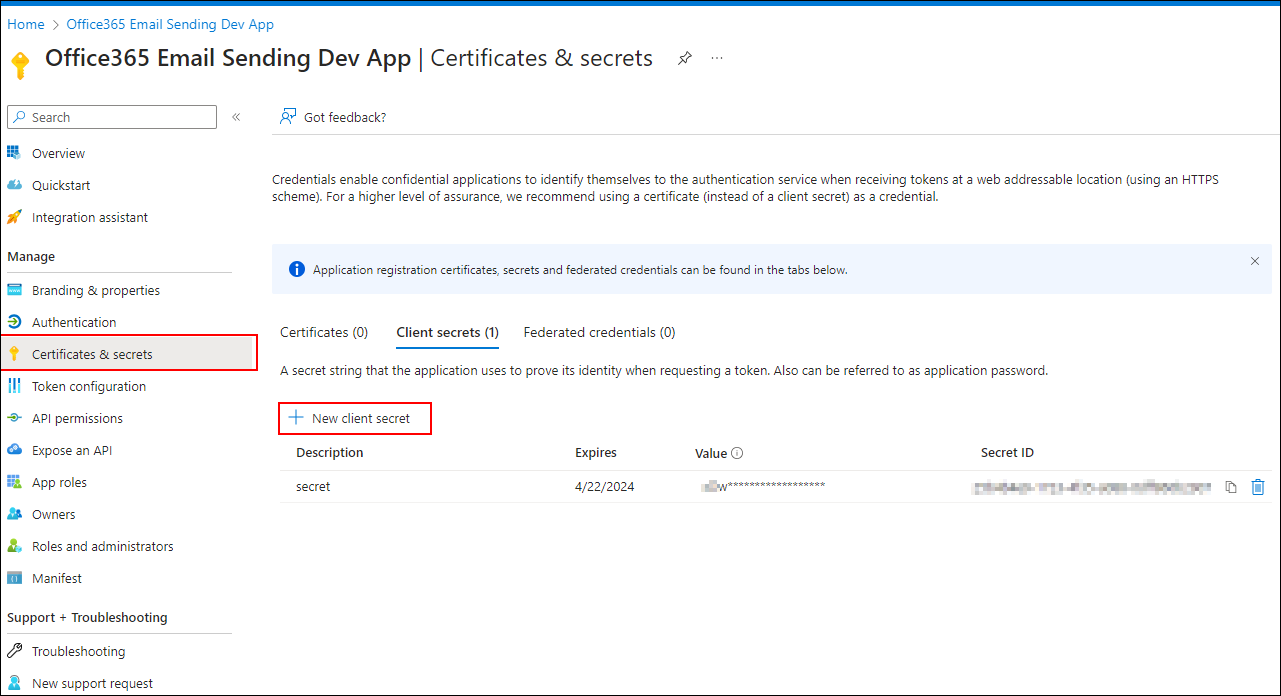Navigate to Token configuration
Image resolution: width=1281 pixels, height=696 pixels.
(x=88, y=386)
